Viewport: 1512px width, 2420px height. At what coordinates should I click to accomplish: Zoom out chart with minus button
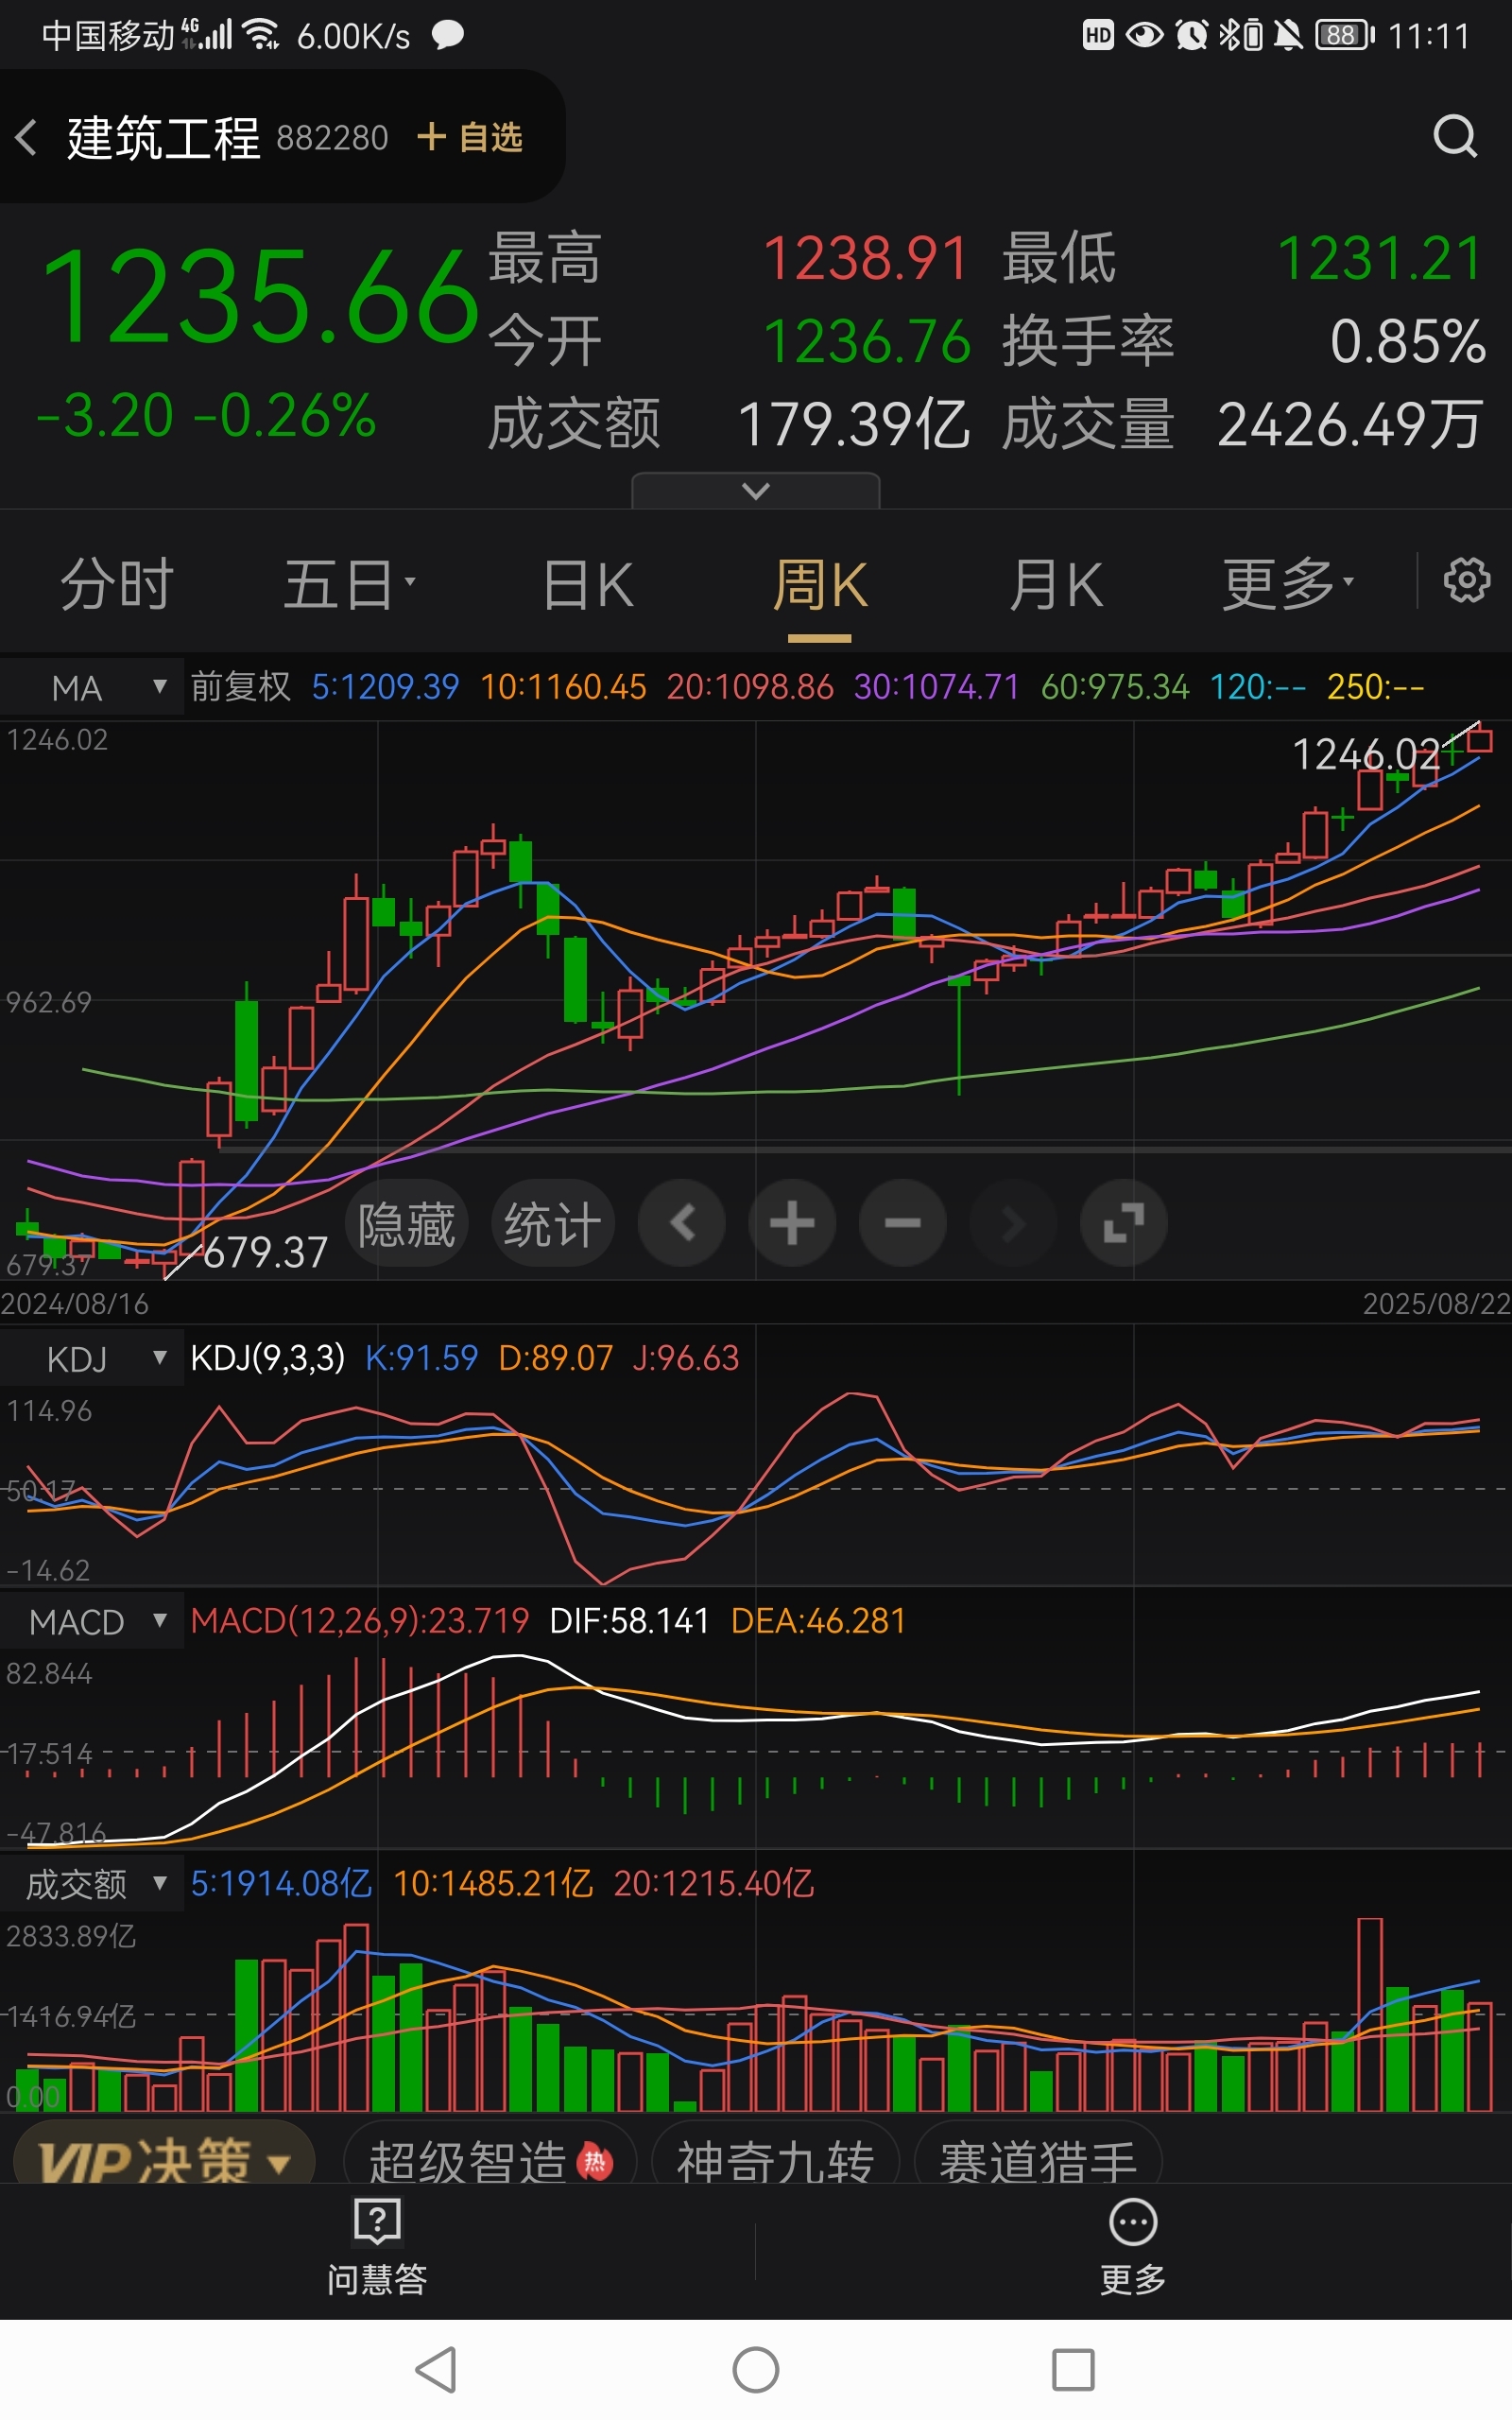pyautogui.click(x=902, y=1223)
